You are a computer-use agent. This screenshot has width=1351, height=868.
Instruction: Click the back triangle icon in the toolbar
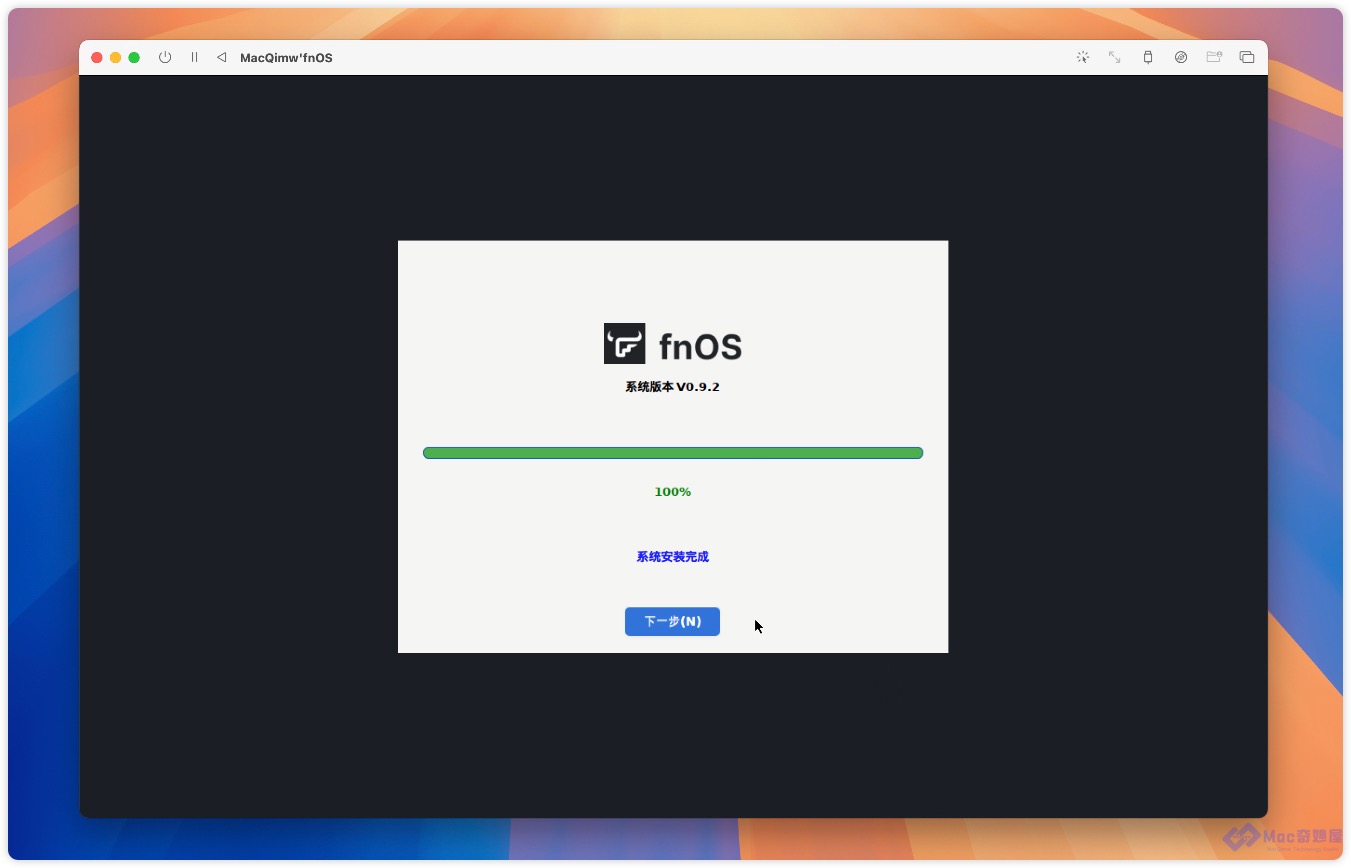tap(221, 57)
